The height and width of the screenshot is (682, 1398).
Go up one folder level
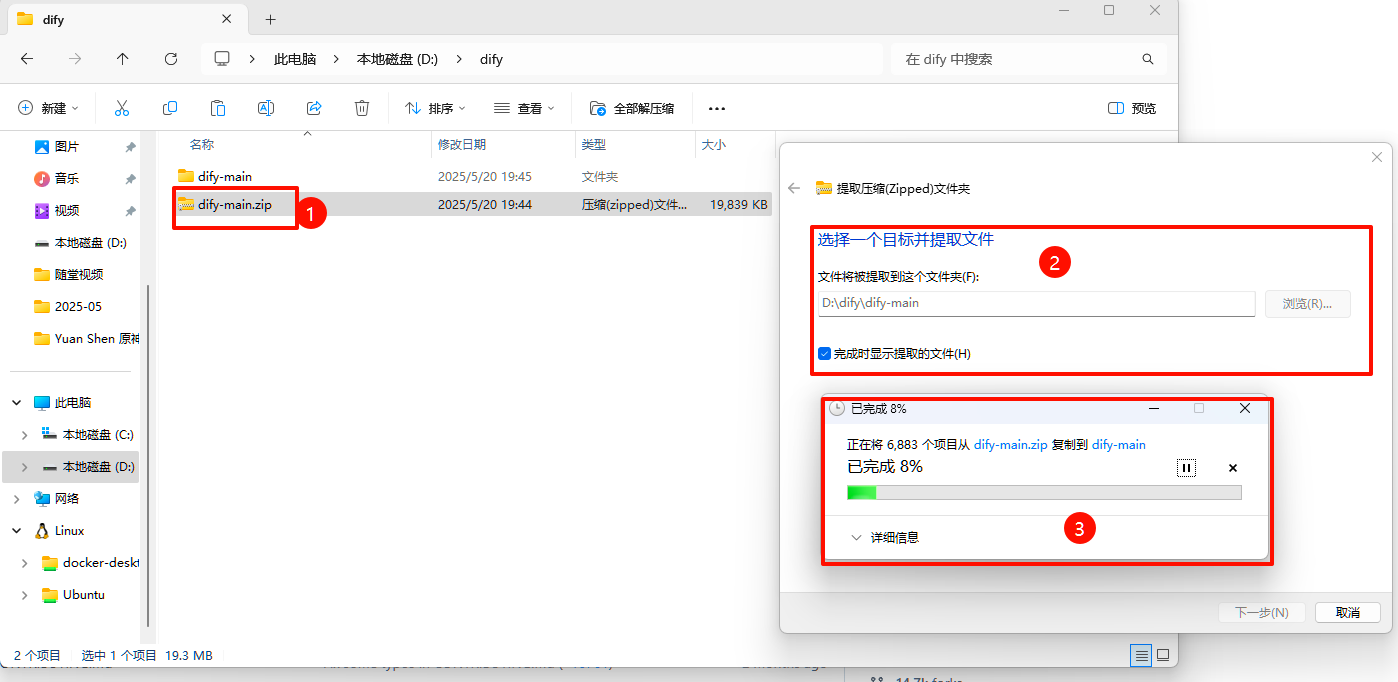123,59
